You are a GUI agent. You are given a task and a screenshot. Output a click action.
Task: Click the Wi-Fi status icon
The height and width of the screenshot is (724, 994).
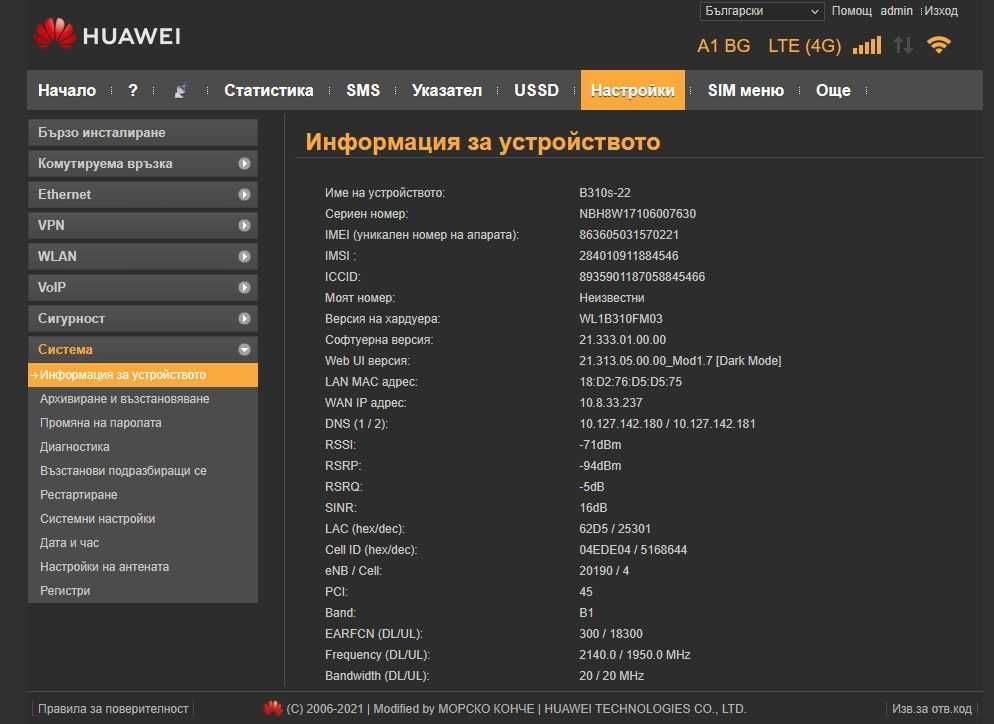(938, 45)
